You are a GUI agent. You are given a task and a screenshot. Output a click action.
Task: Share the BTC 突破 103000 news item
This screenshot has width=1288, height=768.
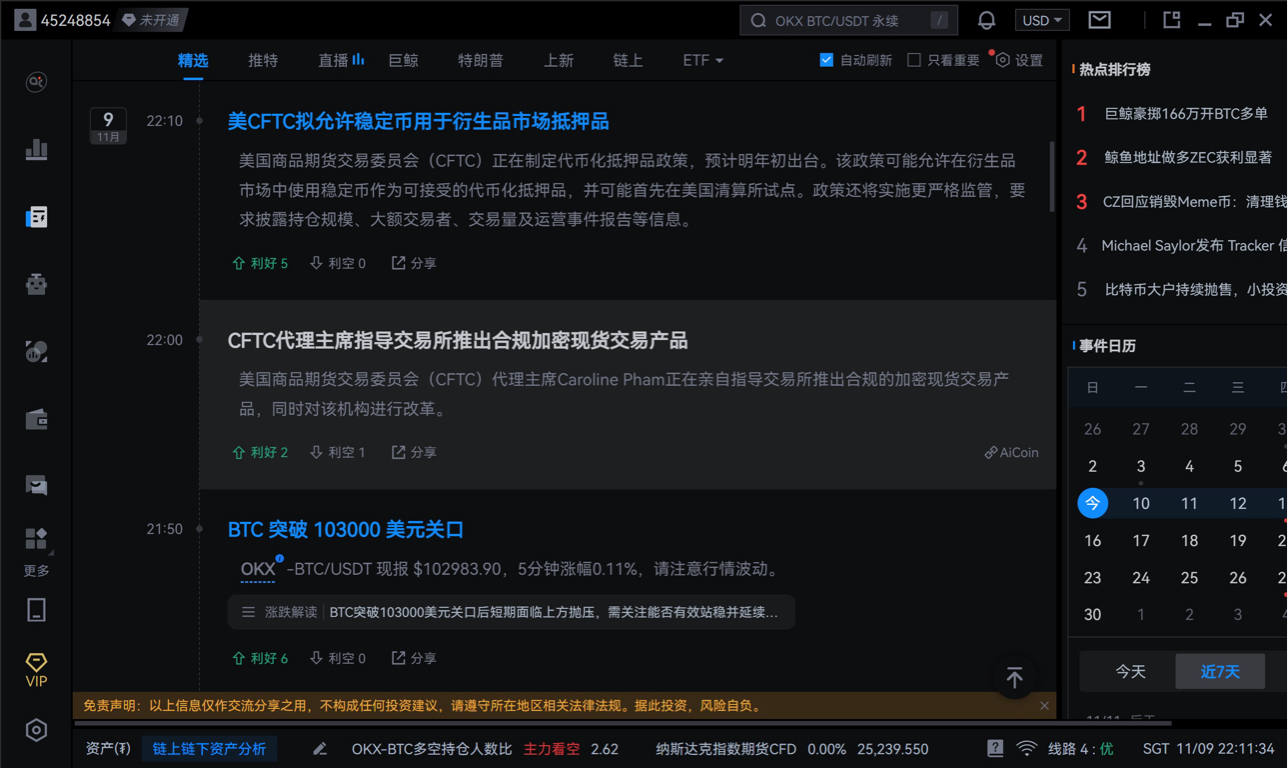414,658
